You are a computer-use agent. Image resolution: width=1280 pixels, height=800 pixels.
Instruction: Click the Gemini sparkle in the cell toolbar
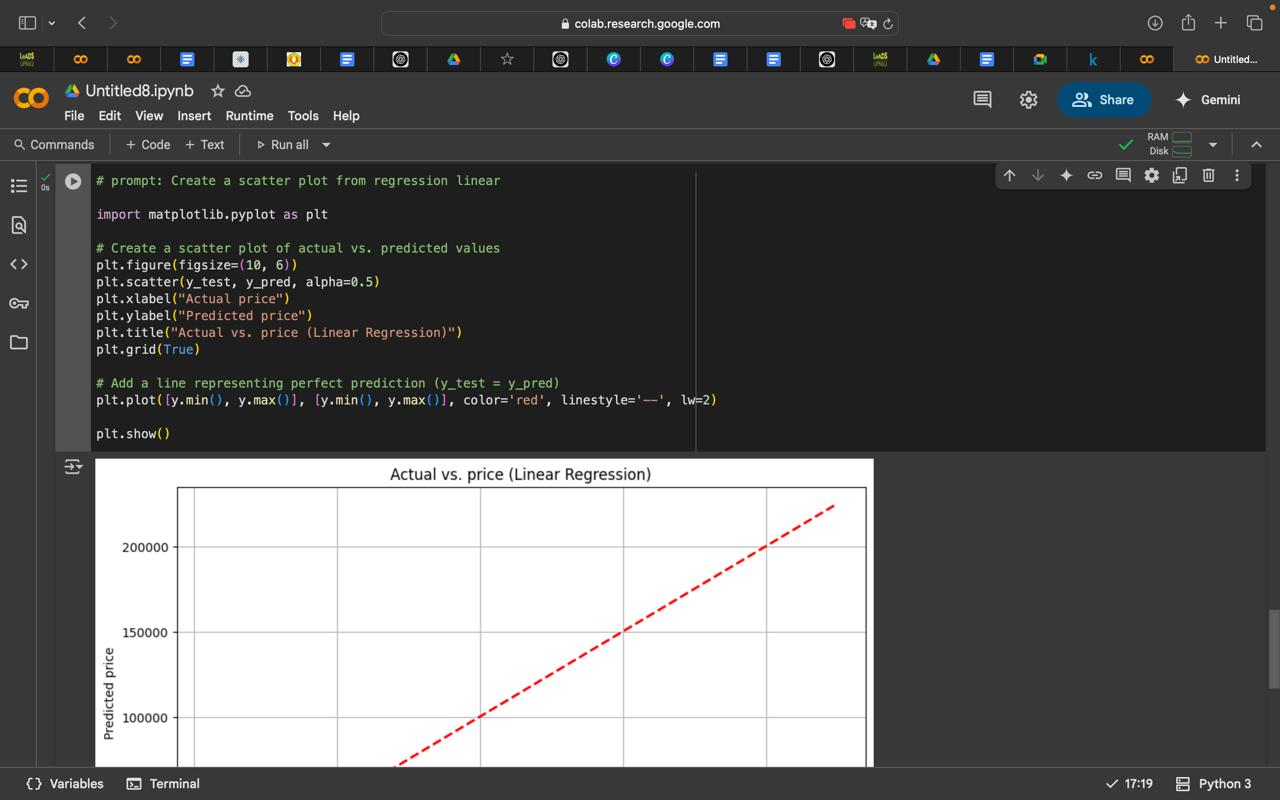(x=1066, y=175)
